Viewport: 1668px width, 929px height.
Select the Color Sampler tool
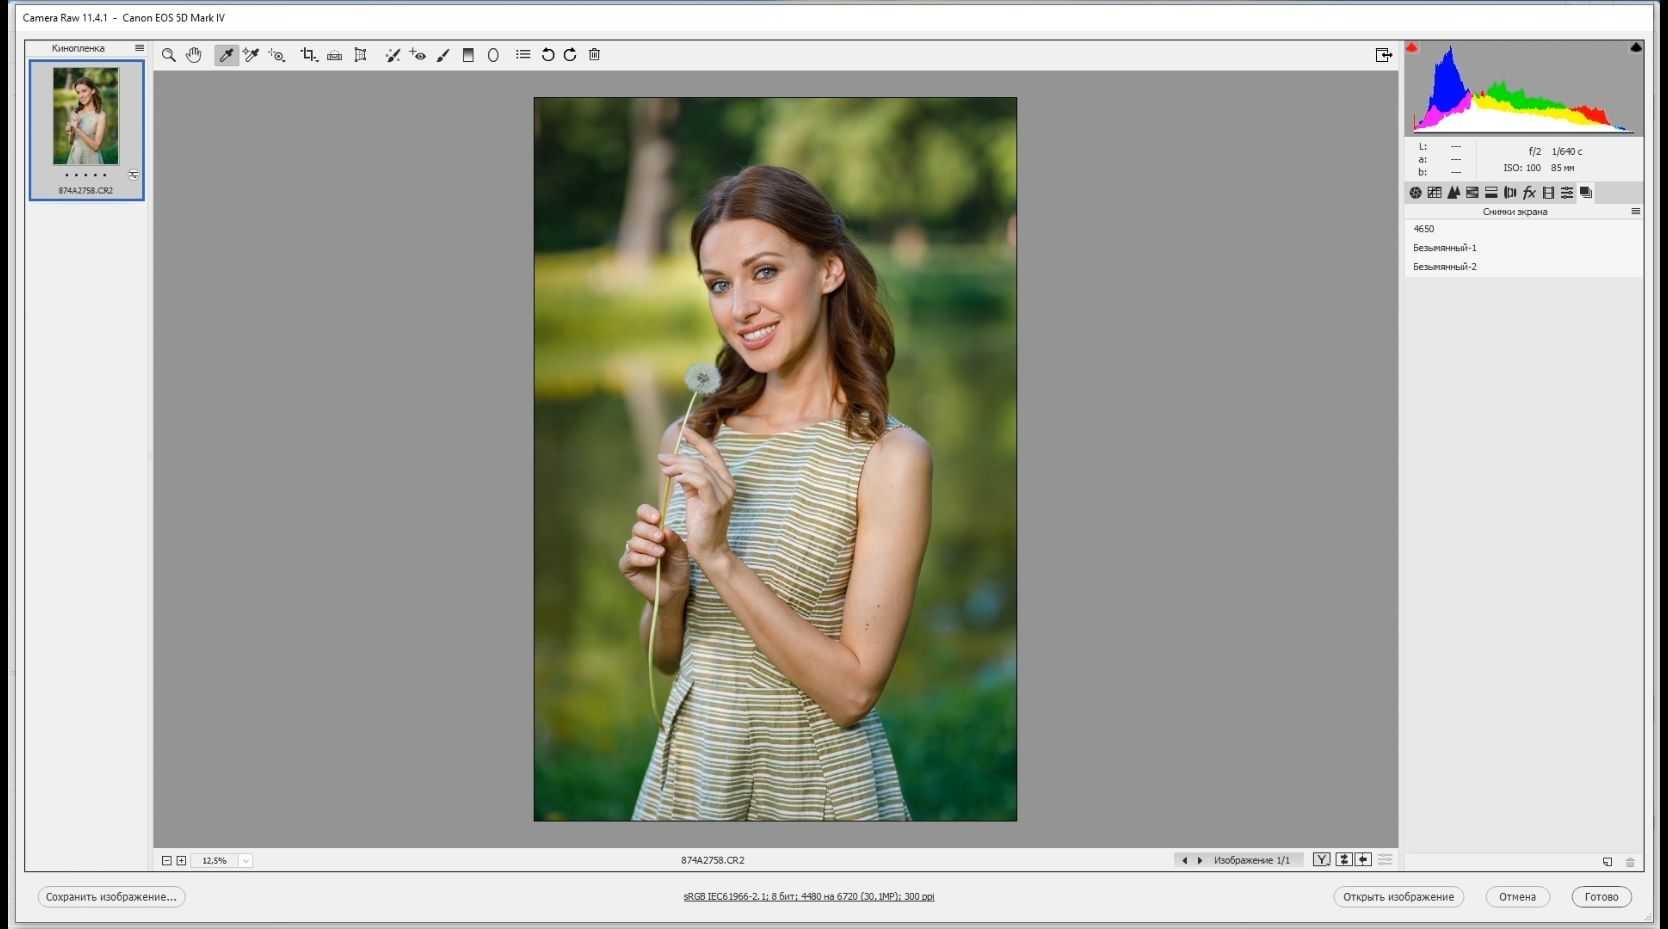pyautogui.click(x=251, y=55)
